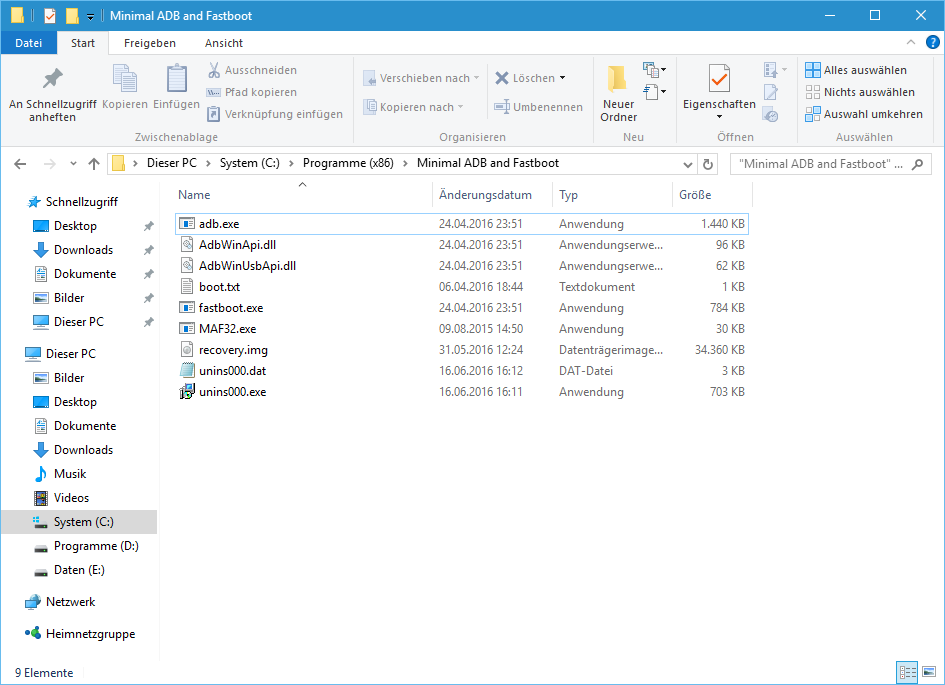Viewport: 945px width, 685px height.
Task: Open the Datei menu tab
Action: coord(28,43)
